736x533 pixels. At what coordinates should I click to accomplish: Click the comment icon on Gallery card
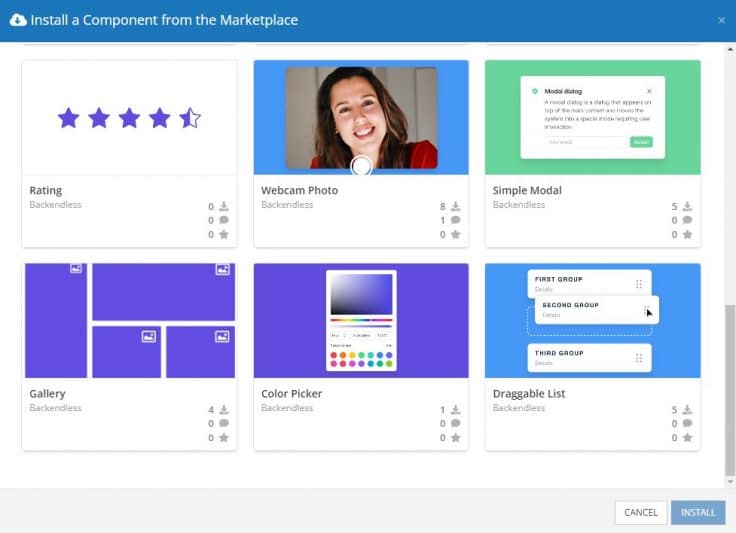tap(224, 424)
